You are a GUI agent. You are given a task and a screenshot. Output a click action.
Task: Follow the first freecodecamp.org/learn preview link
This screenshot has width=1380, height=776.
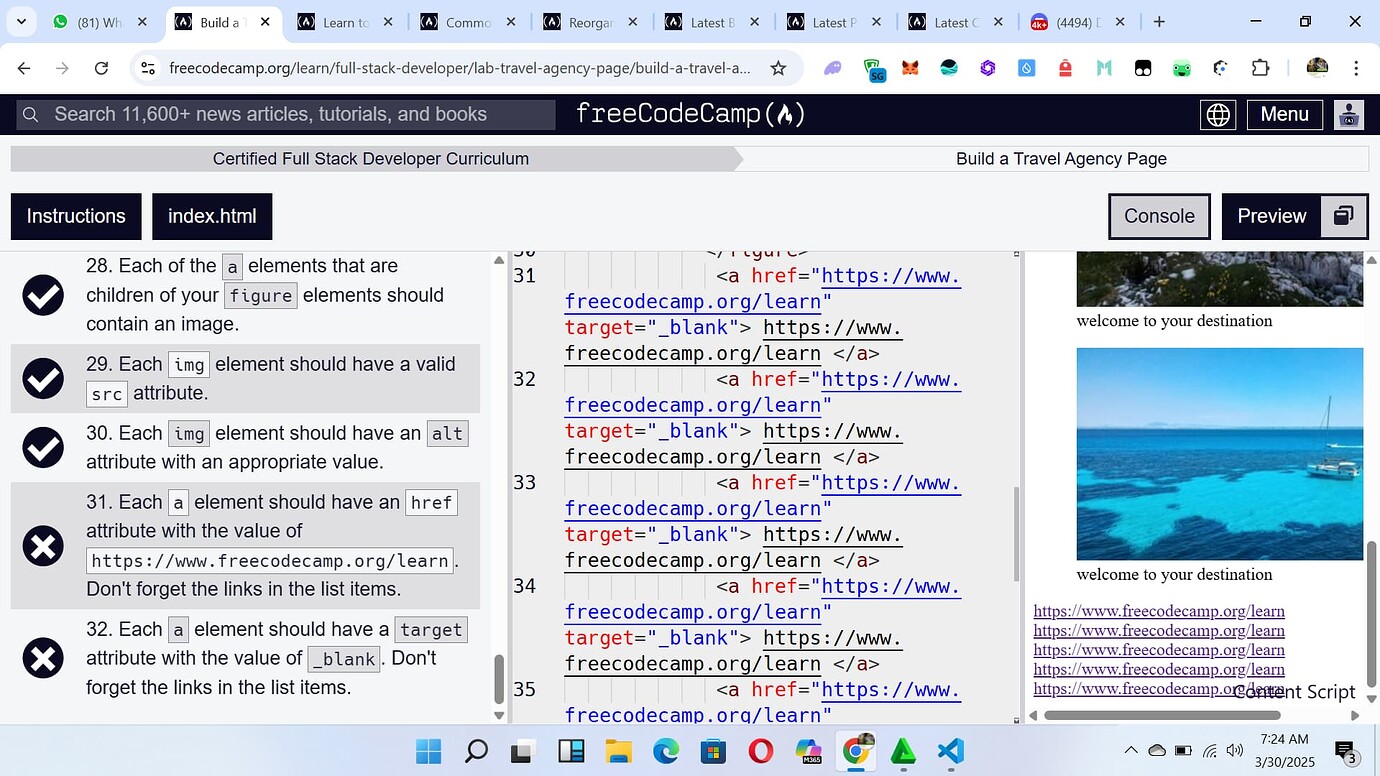(1158, 610)
